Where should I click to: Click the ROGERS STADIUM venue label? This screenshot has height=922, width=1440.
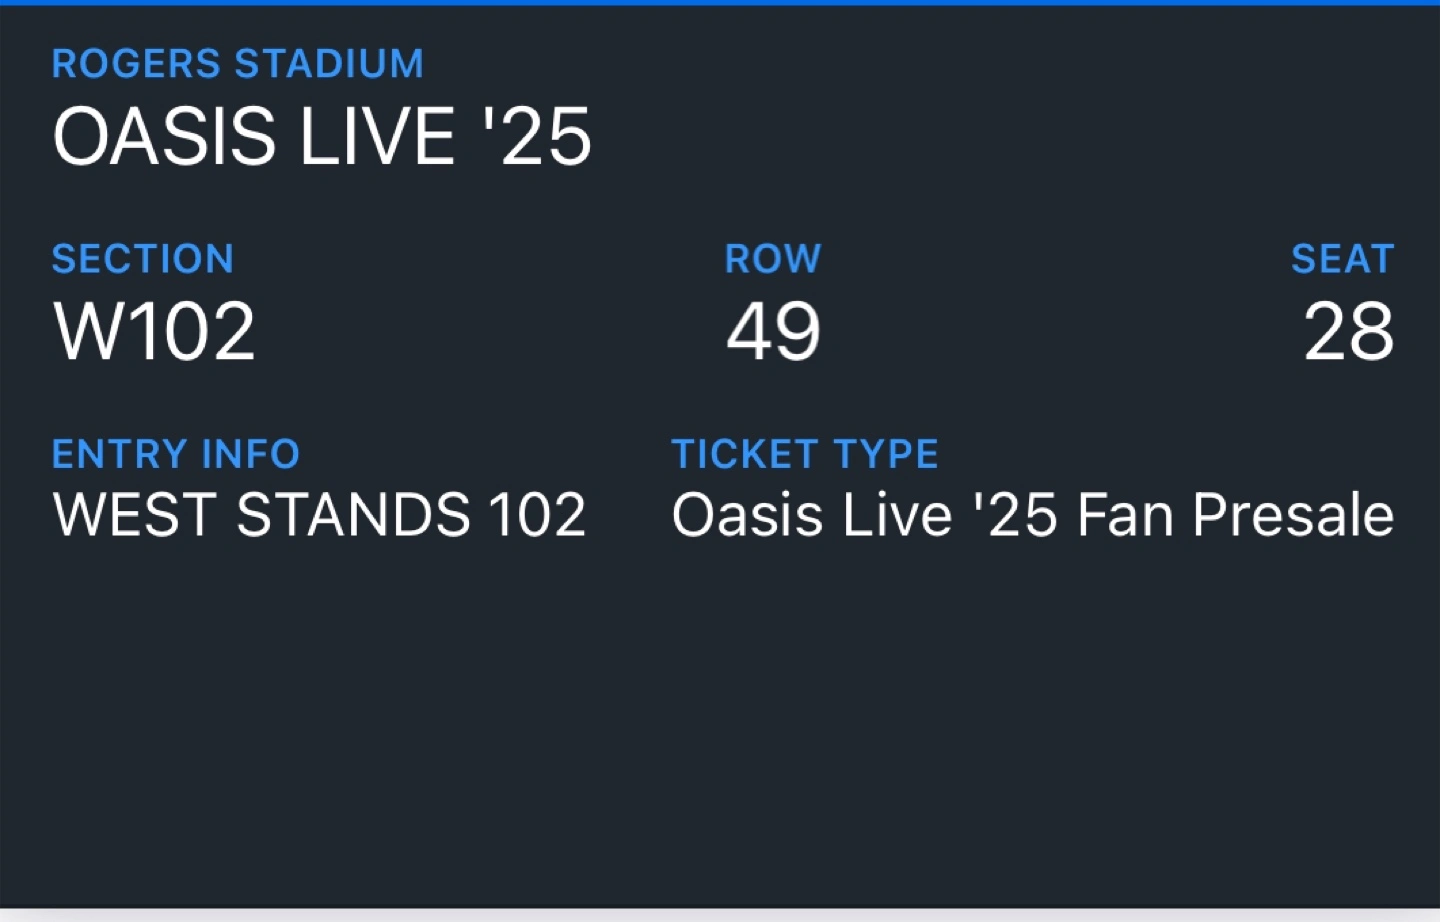click(238, 64)
